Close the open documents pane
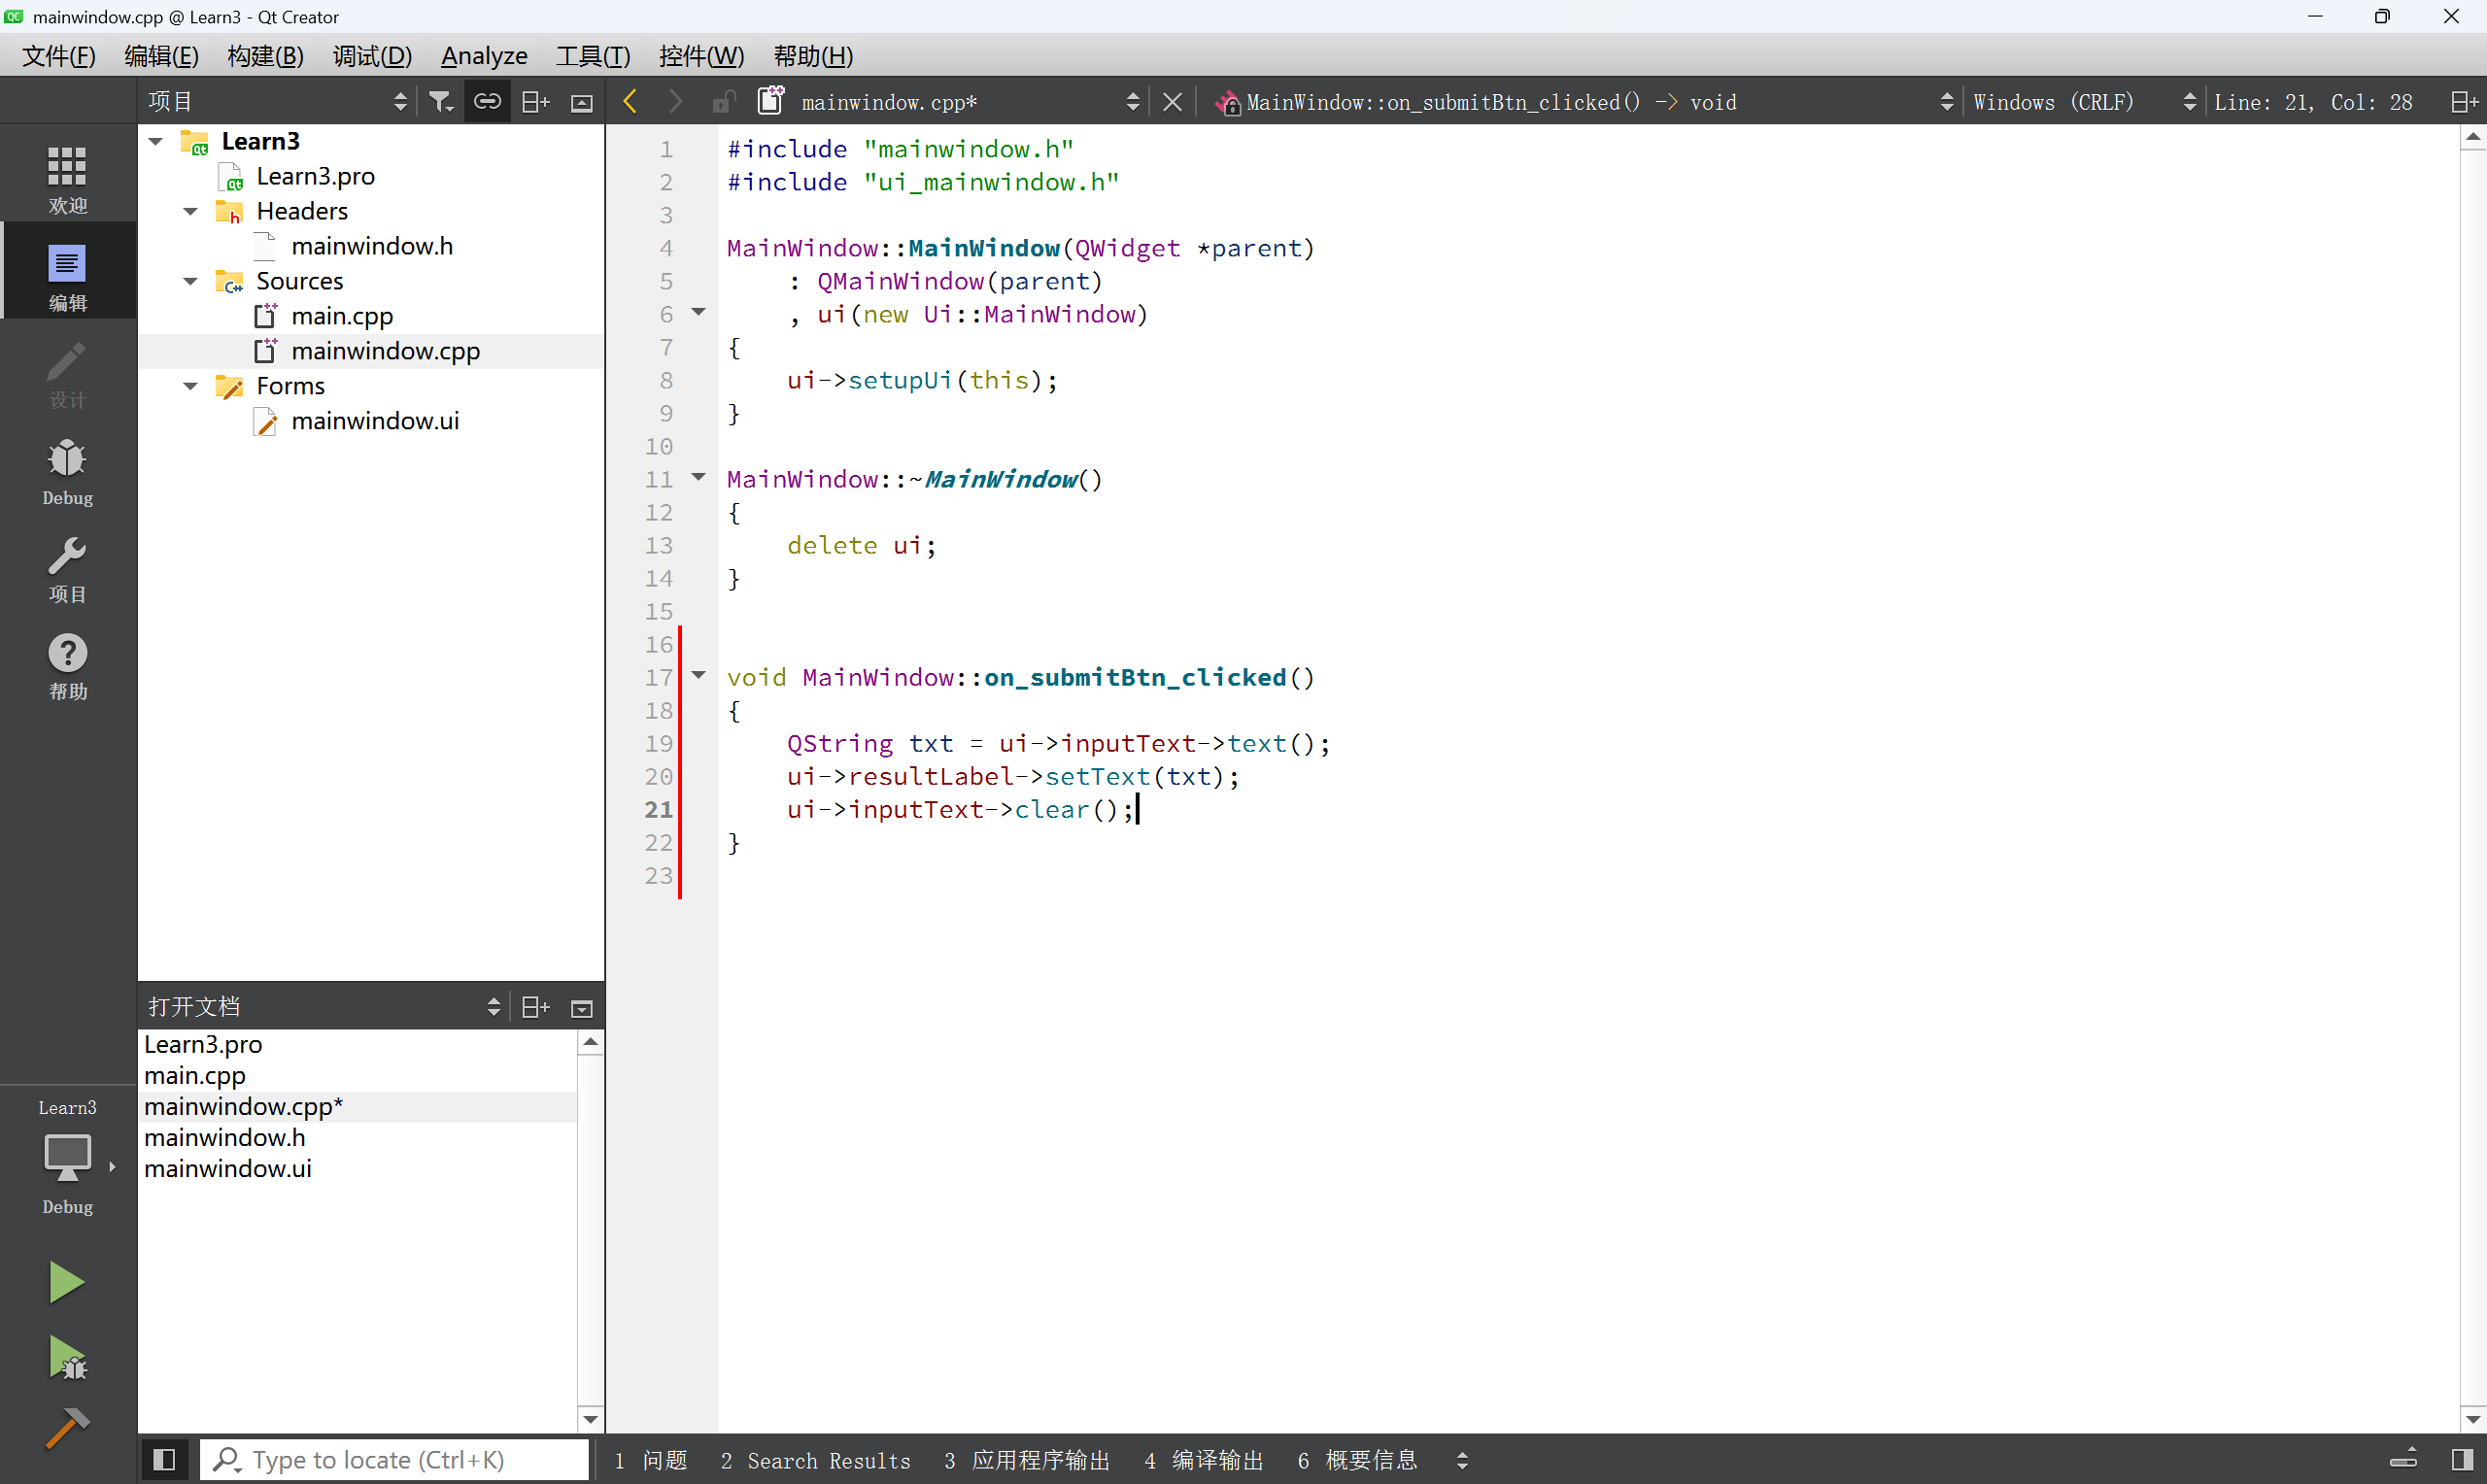 pyautogui.click(x=582, y=1008)
